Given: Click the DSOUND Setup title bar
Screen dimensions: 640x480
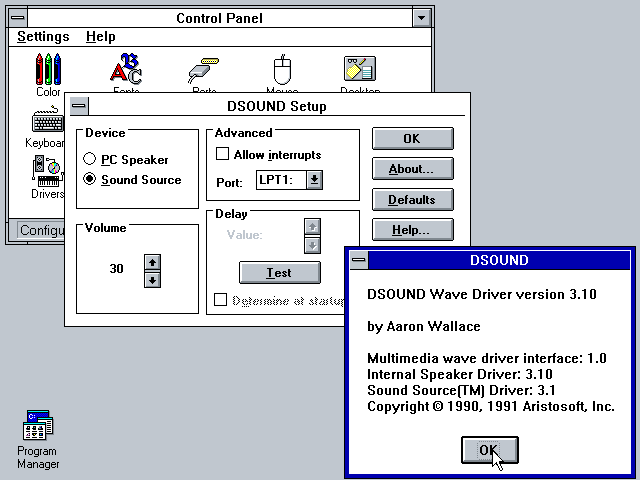Looking at the screenshot, I should 277,106.
